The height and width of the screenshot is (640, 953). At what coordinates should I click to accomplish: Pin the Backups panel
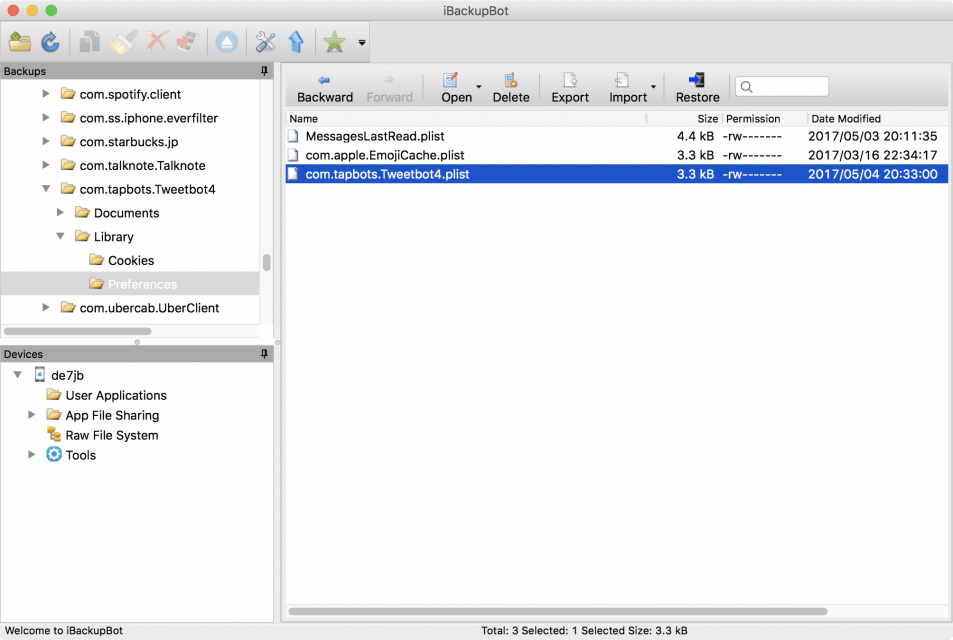click(x=264, y=71)
